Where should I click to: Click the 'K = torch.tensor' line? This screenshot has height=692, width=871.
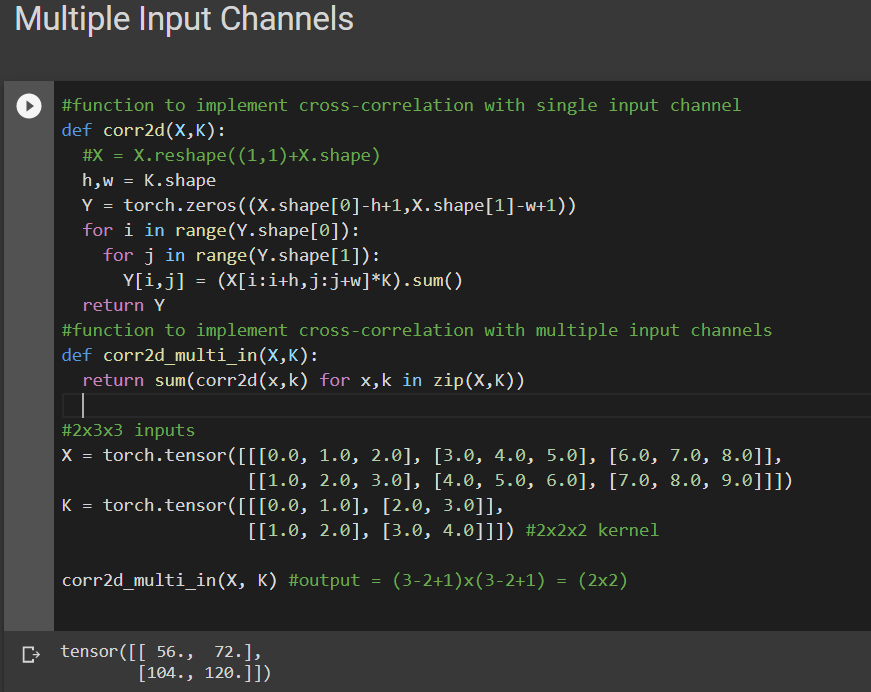(283, 505)
